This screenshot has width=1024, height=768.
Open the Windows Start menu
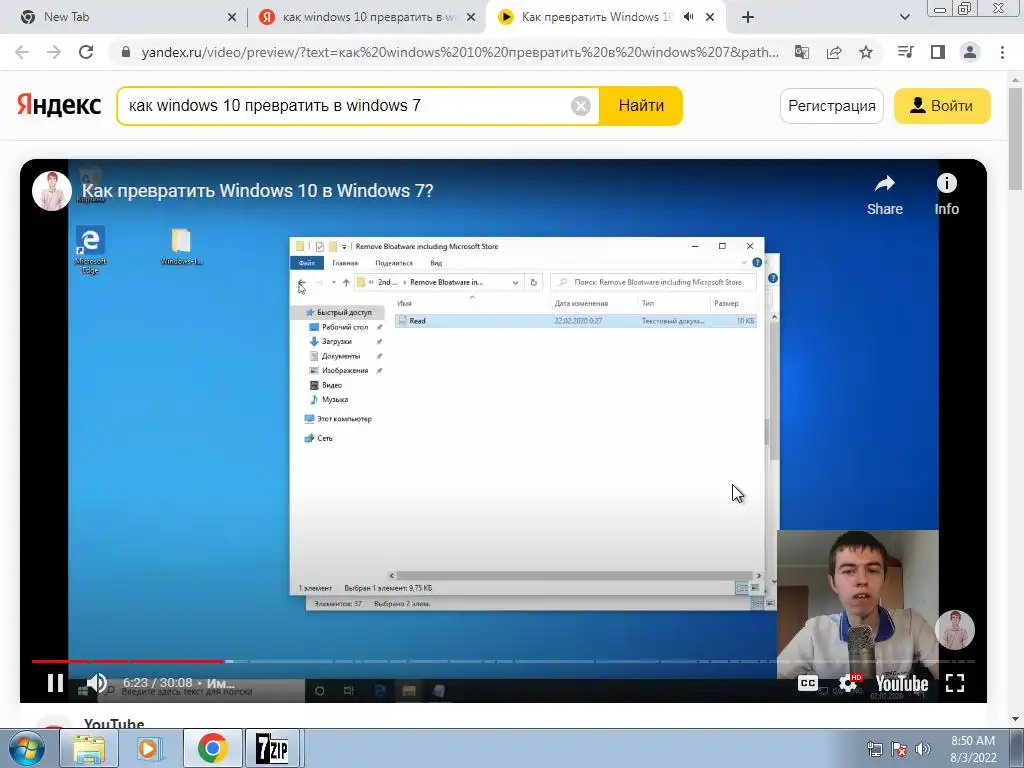click(27, 748)
